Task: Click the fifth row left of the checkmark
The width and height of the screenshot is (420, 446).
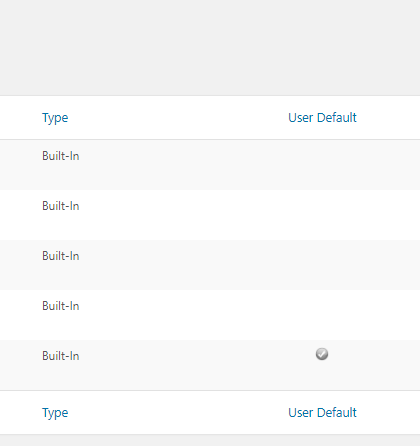Action: click(197, 365)
